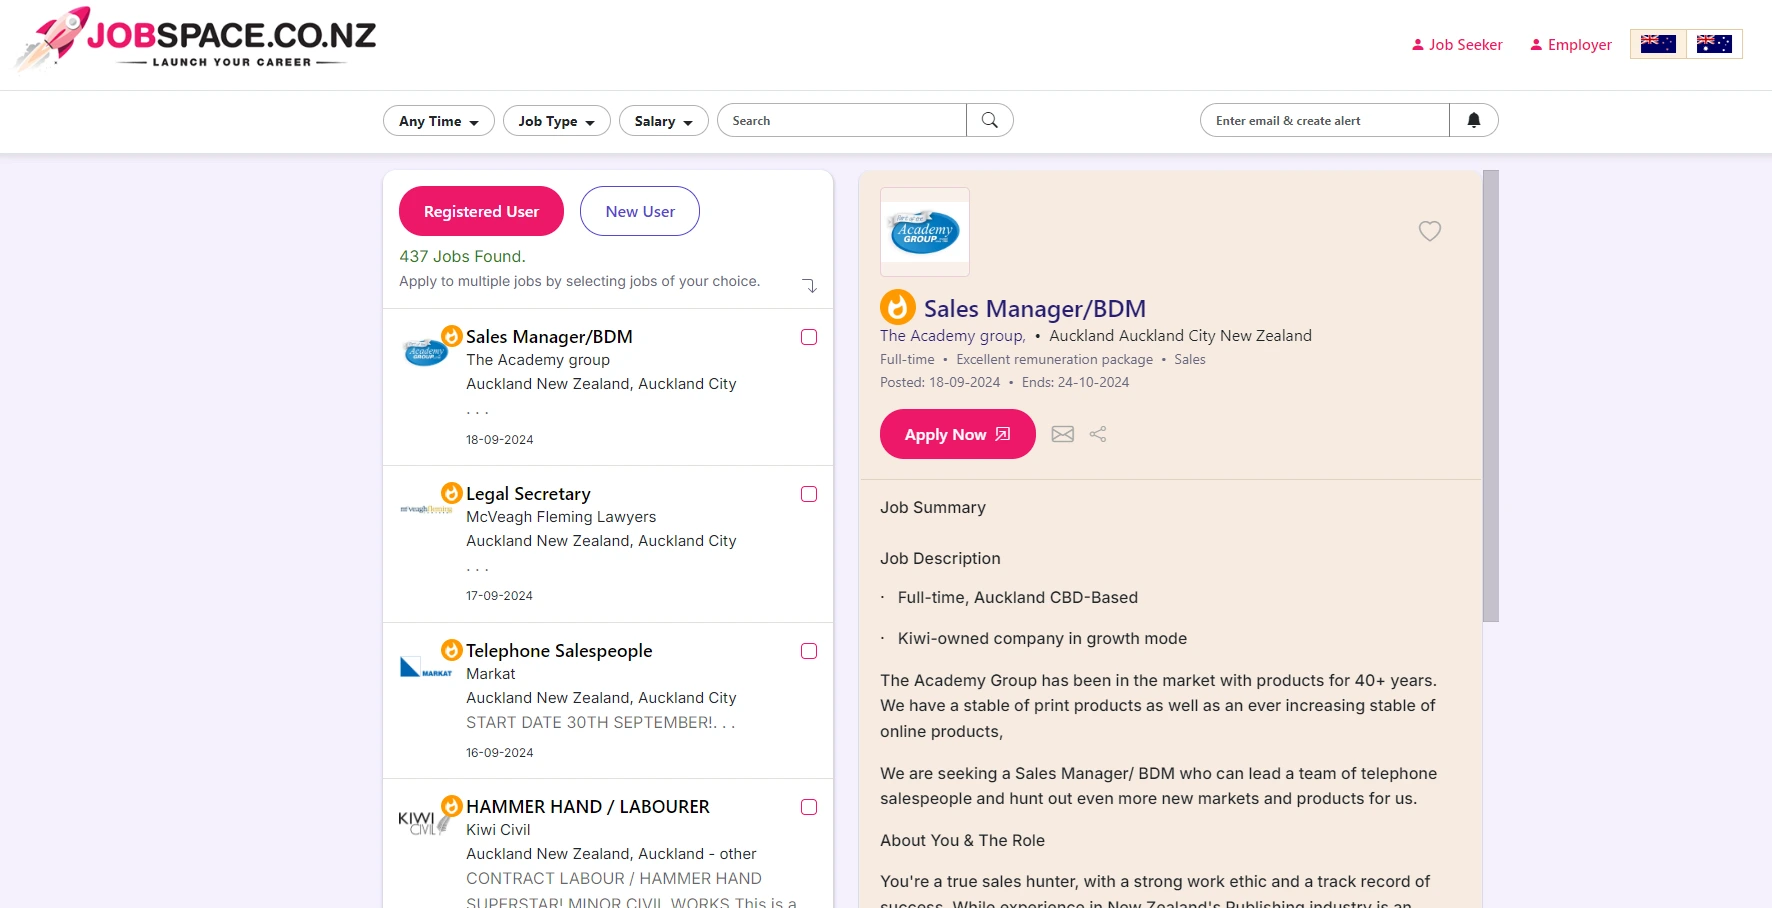Click the search magnifier icon

[x=990, y=120]
